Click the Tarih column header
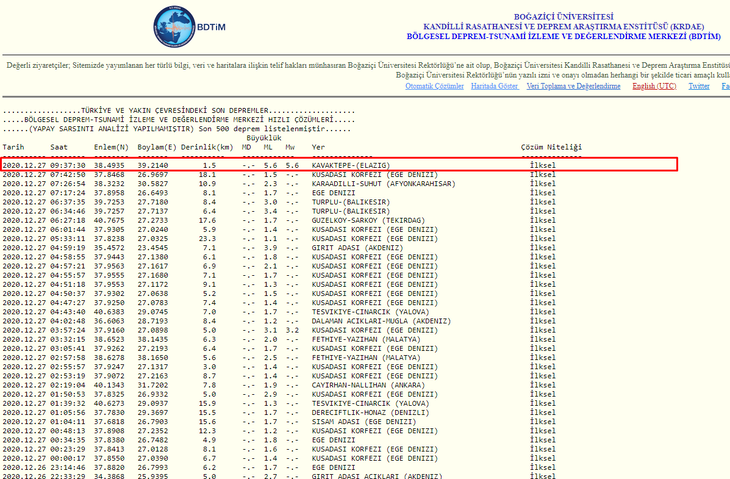This screenshot has height=479, width=730. click(13, 147)
